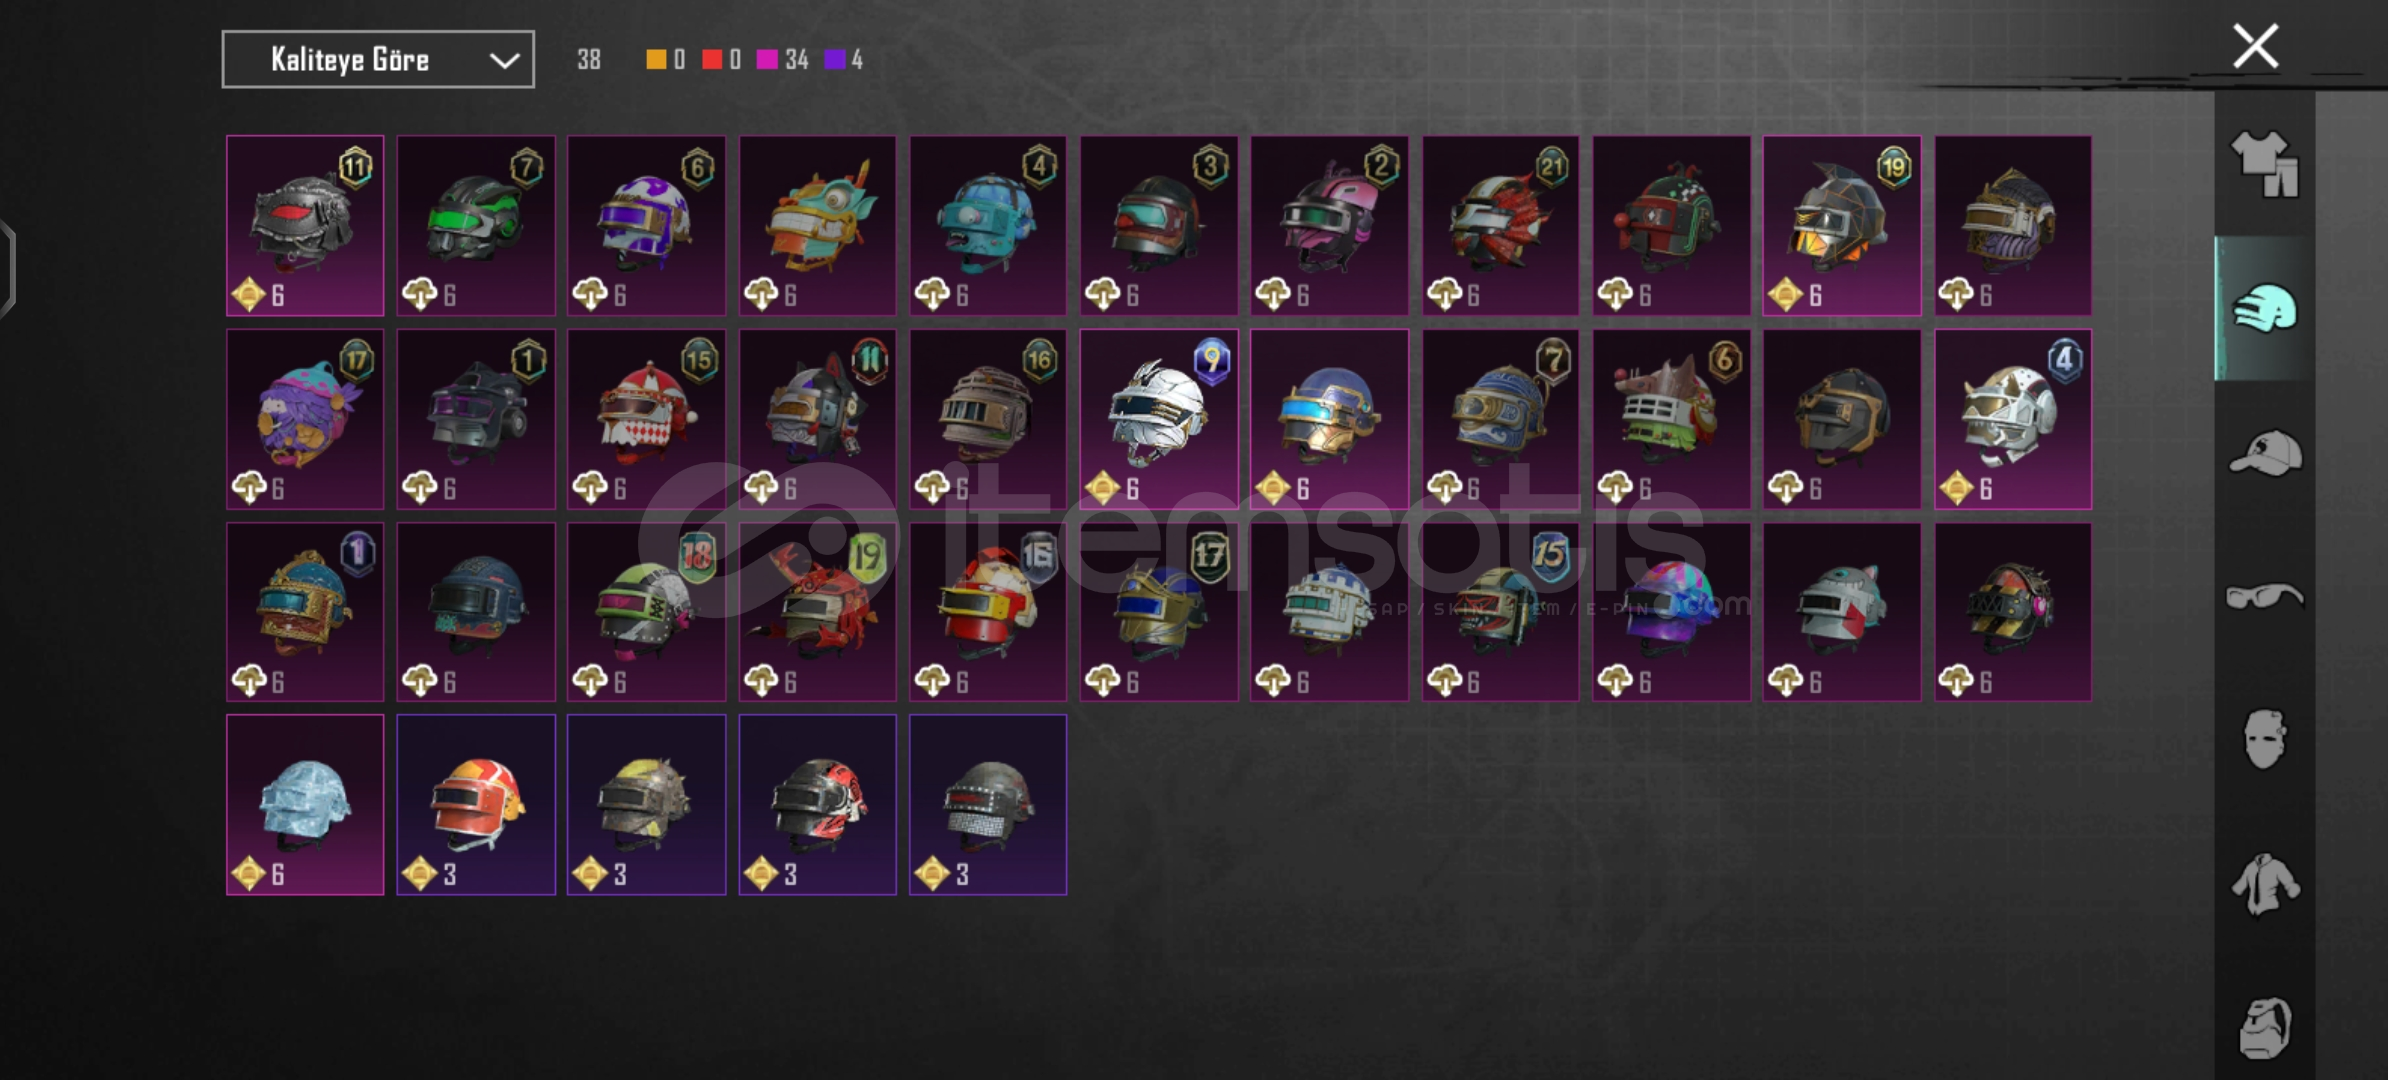Open the outfits category icon
Screen dimensions: 2388x1080
point(2265,163)
